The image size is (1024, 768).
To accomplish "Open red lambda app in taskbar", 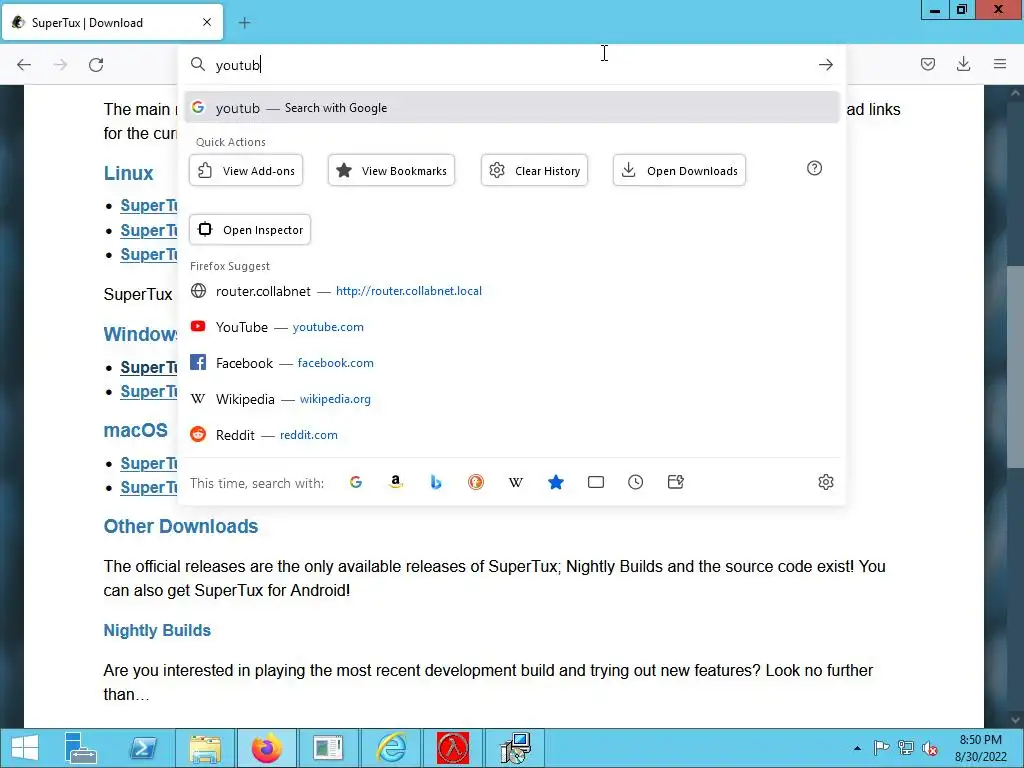I will (453, 748).
